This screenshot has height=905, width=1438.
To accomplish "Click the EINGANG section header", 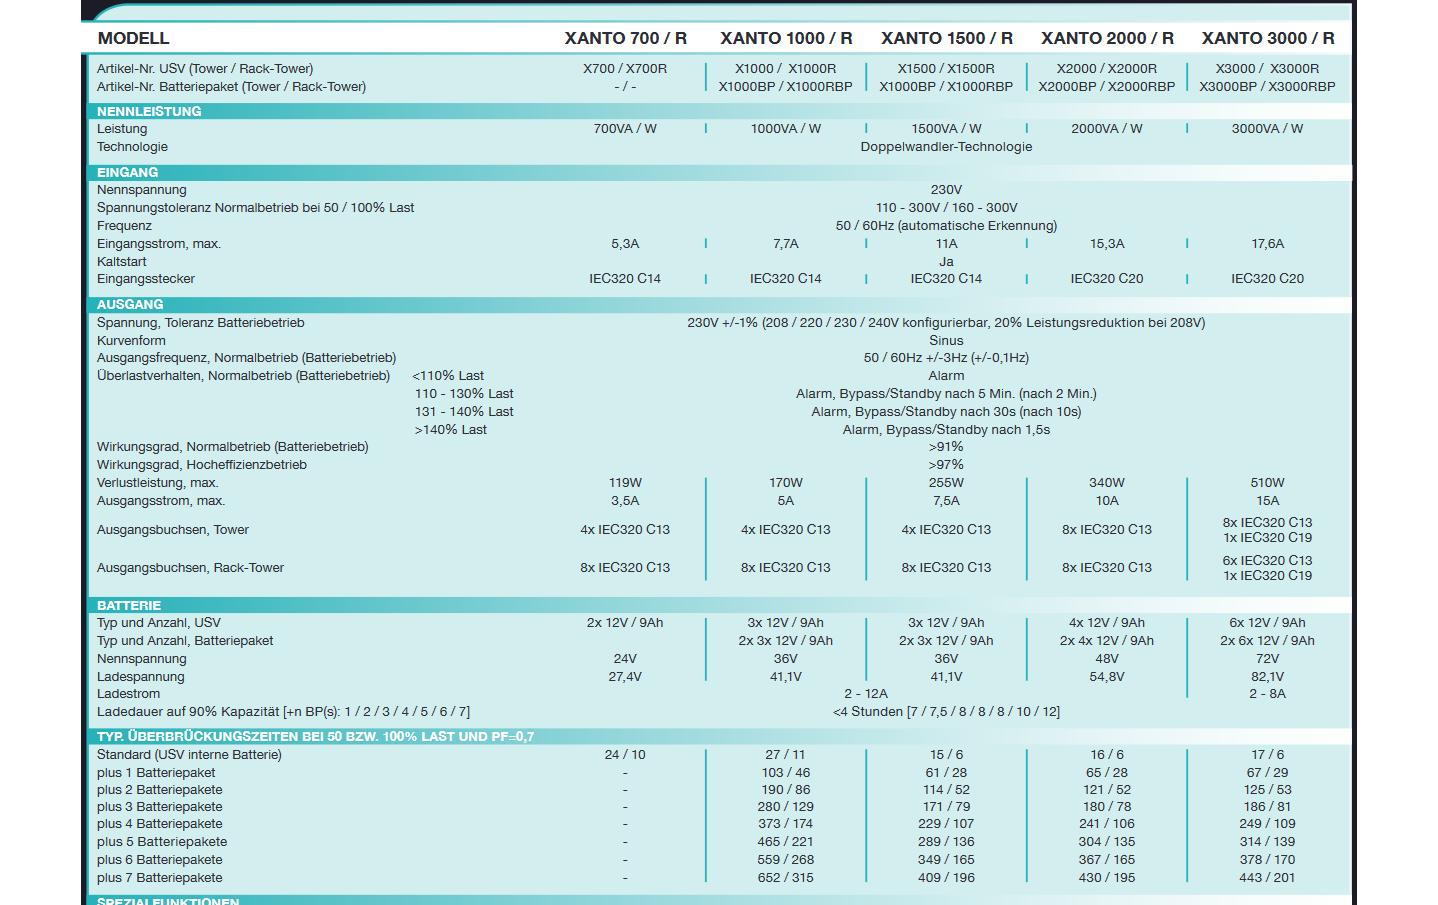I will pyautogui.click(x=127, y=172).
